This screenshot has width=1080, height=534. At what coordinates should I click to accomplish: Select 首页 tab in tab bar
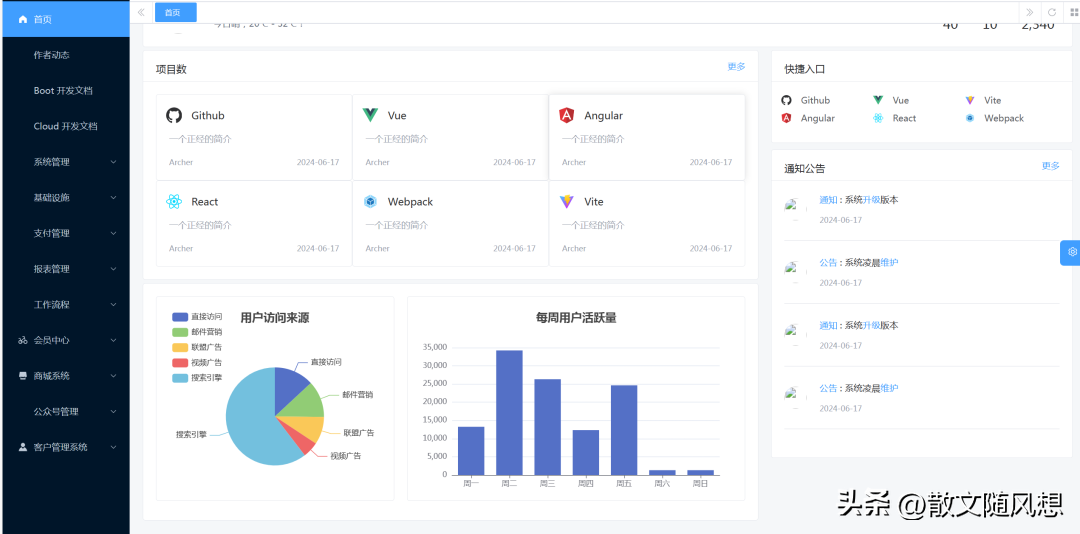coord(175,12)
